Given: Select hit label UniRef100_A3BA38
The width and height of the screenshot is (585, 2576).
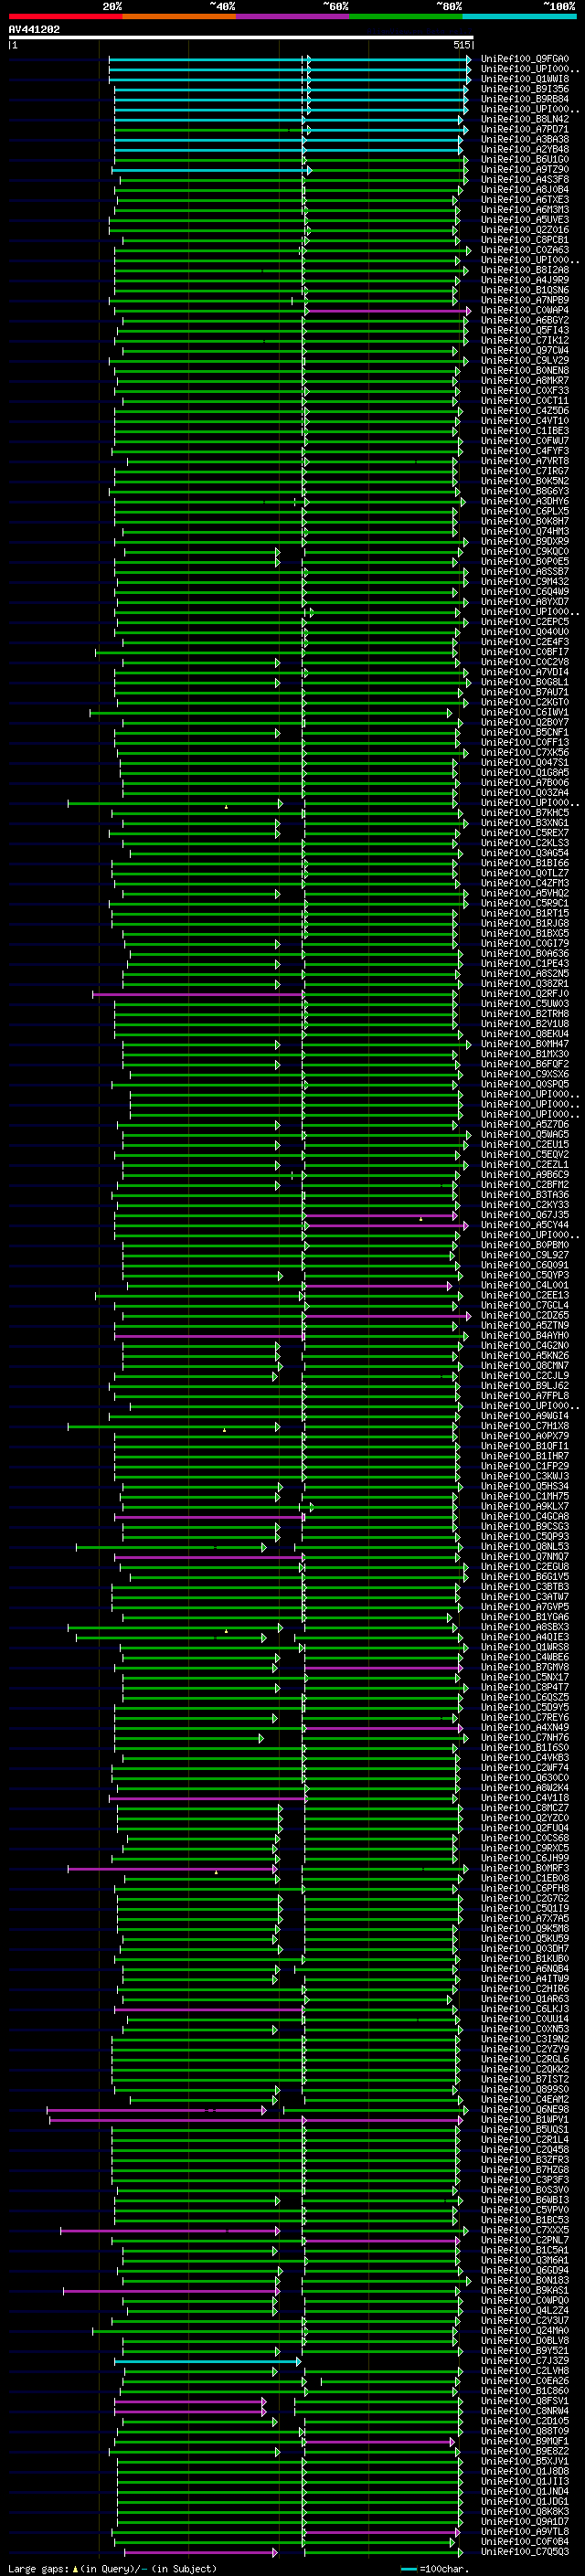Looking at the screenshot, I should 525,139.
